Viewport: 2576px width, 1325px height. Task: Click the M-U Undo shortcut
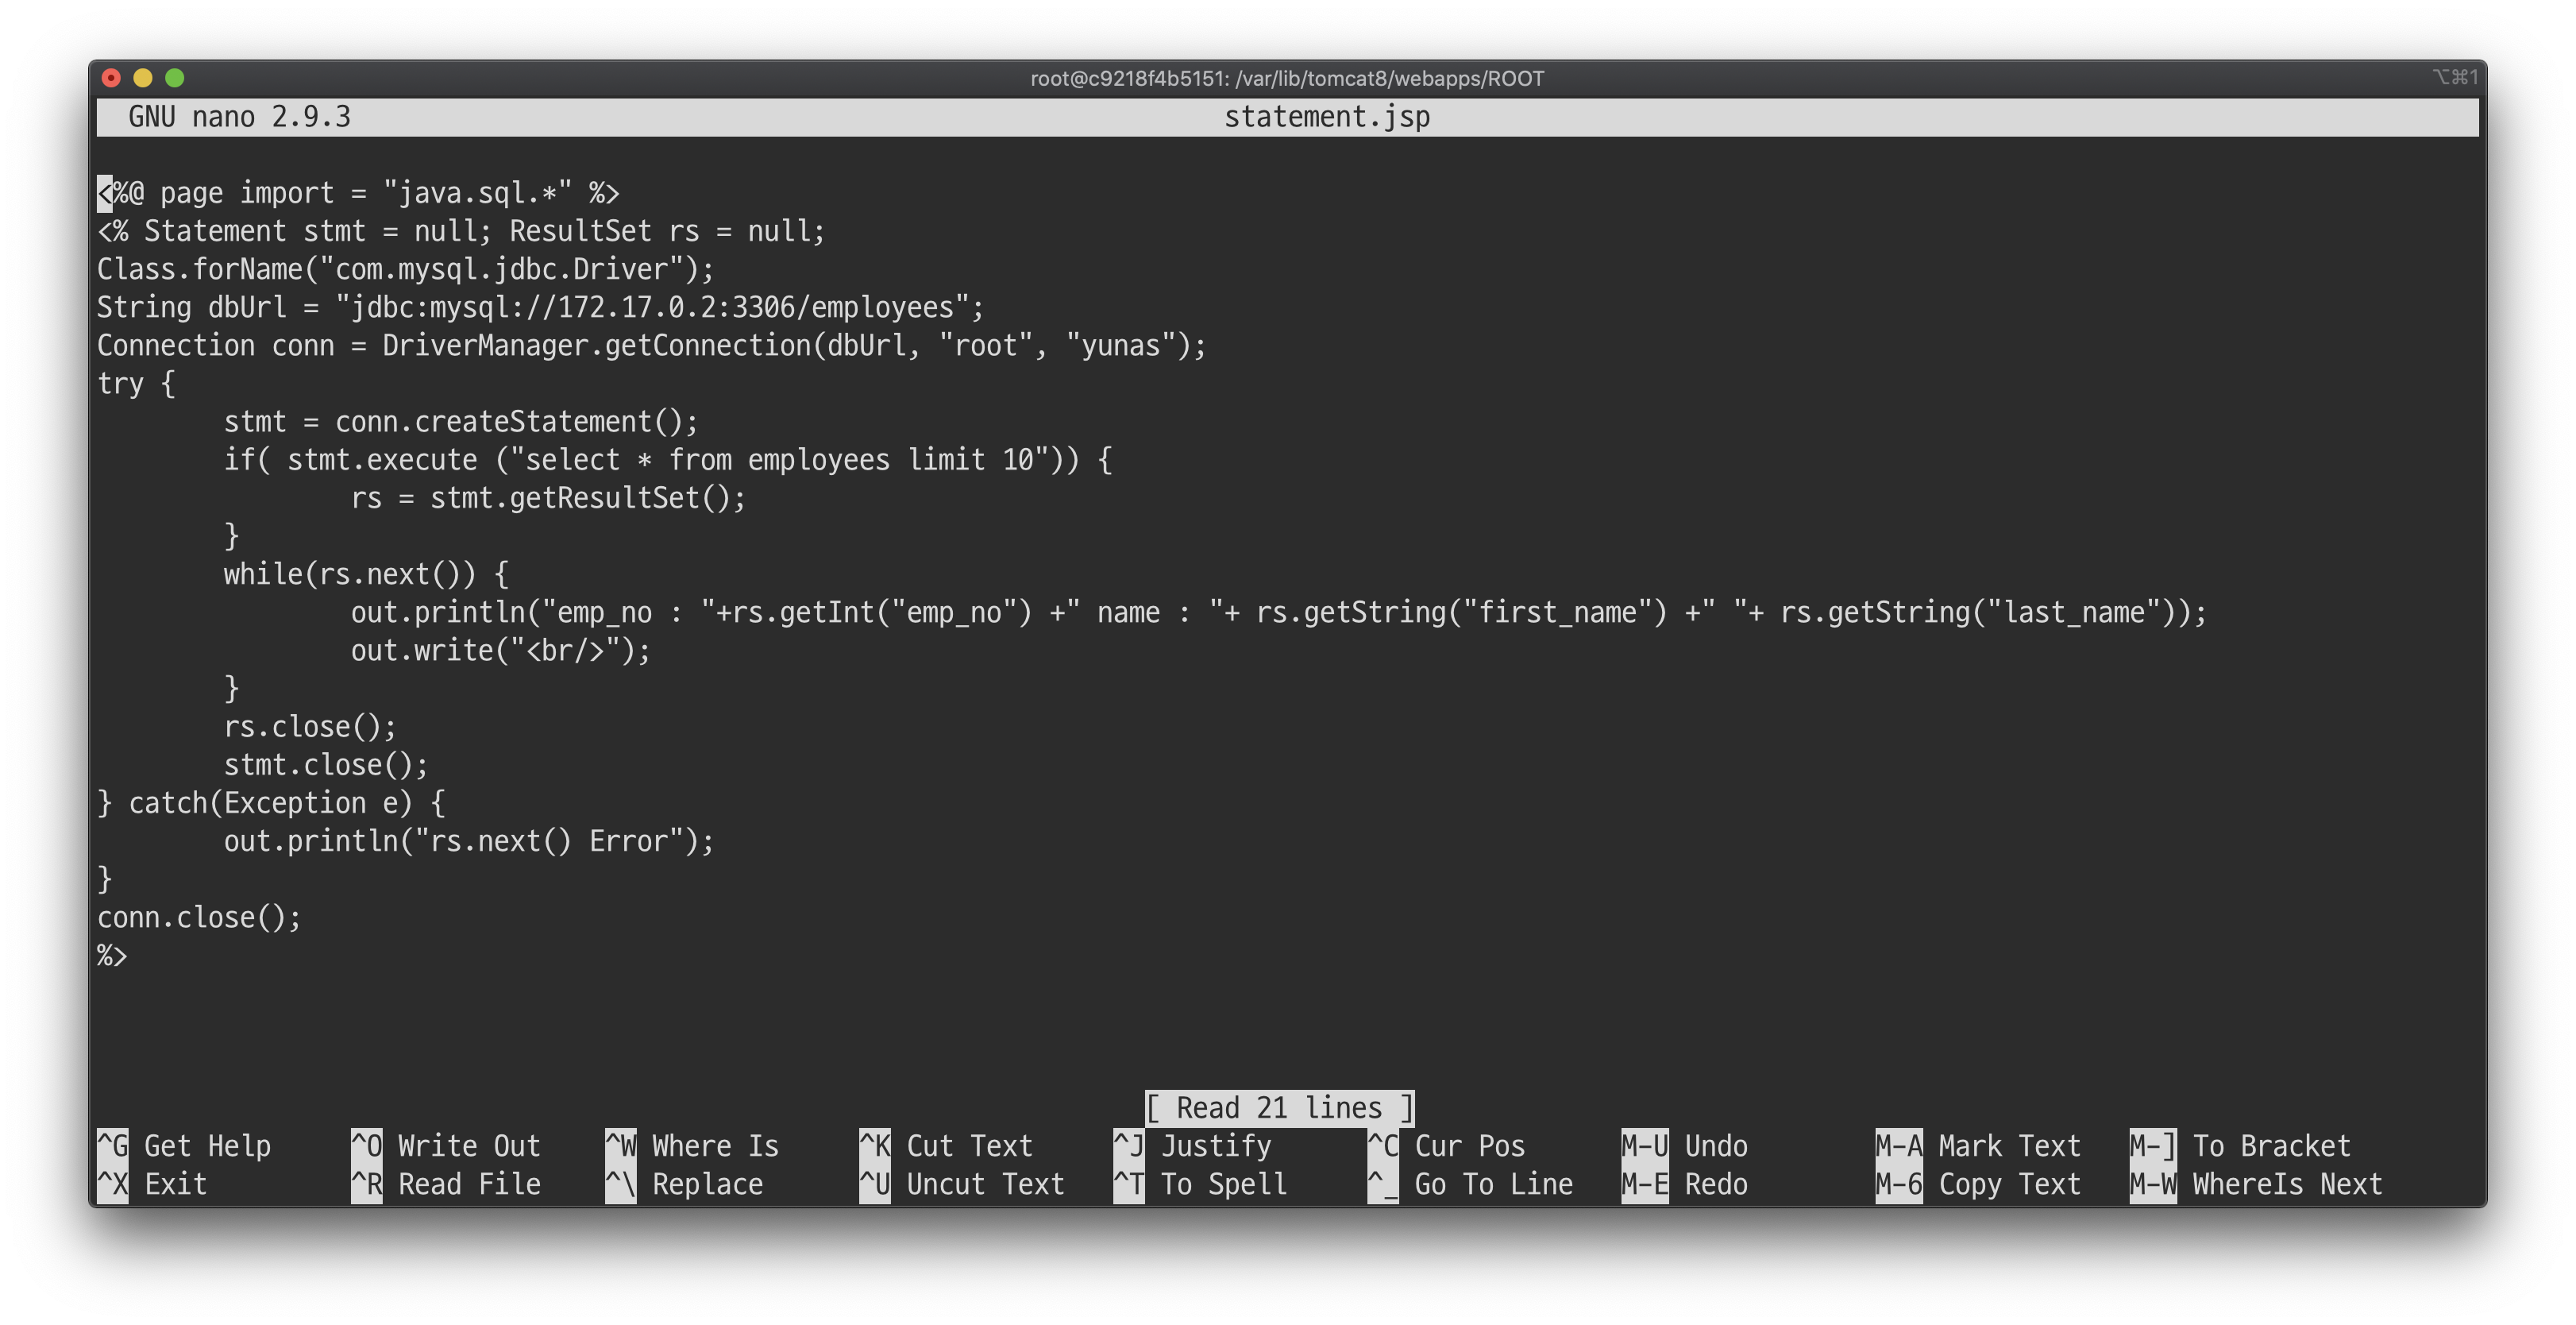click(1684, 1145)
